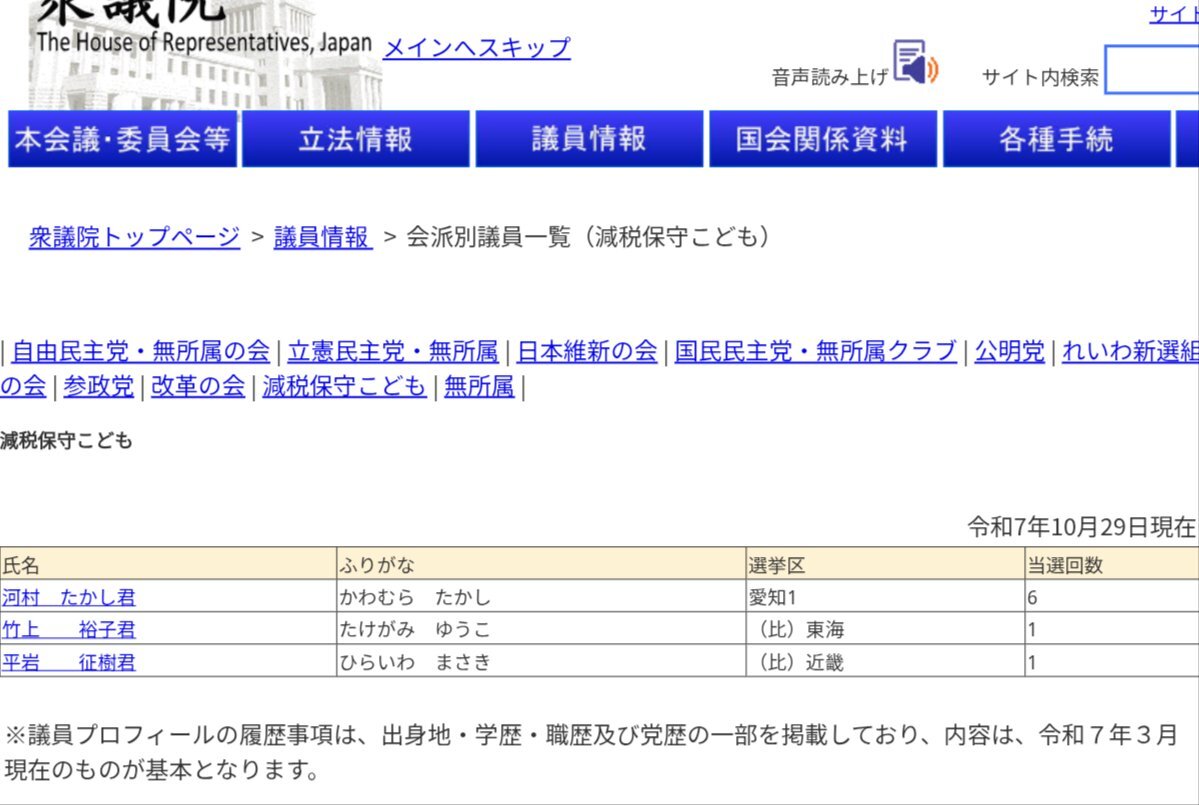Select the かわむら たかし reading cell
The width and height of the screenshot is (1199, 805).
(541, 596)
